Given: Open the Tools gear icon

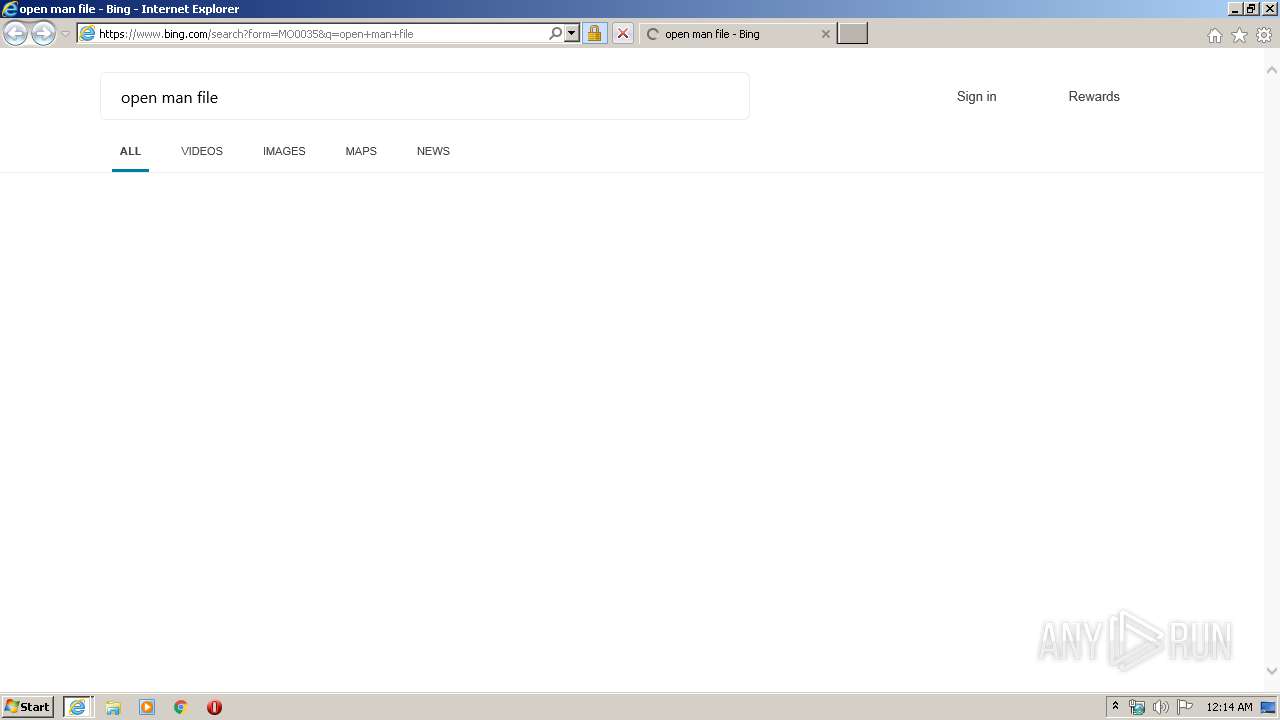Looking at the screenshot, I should [1264, 35].
